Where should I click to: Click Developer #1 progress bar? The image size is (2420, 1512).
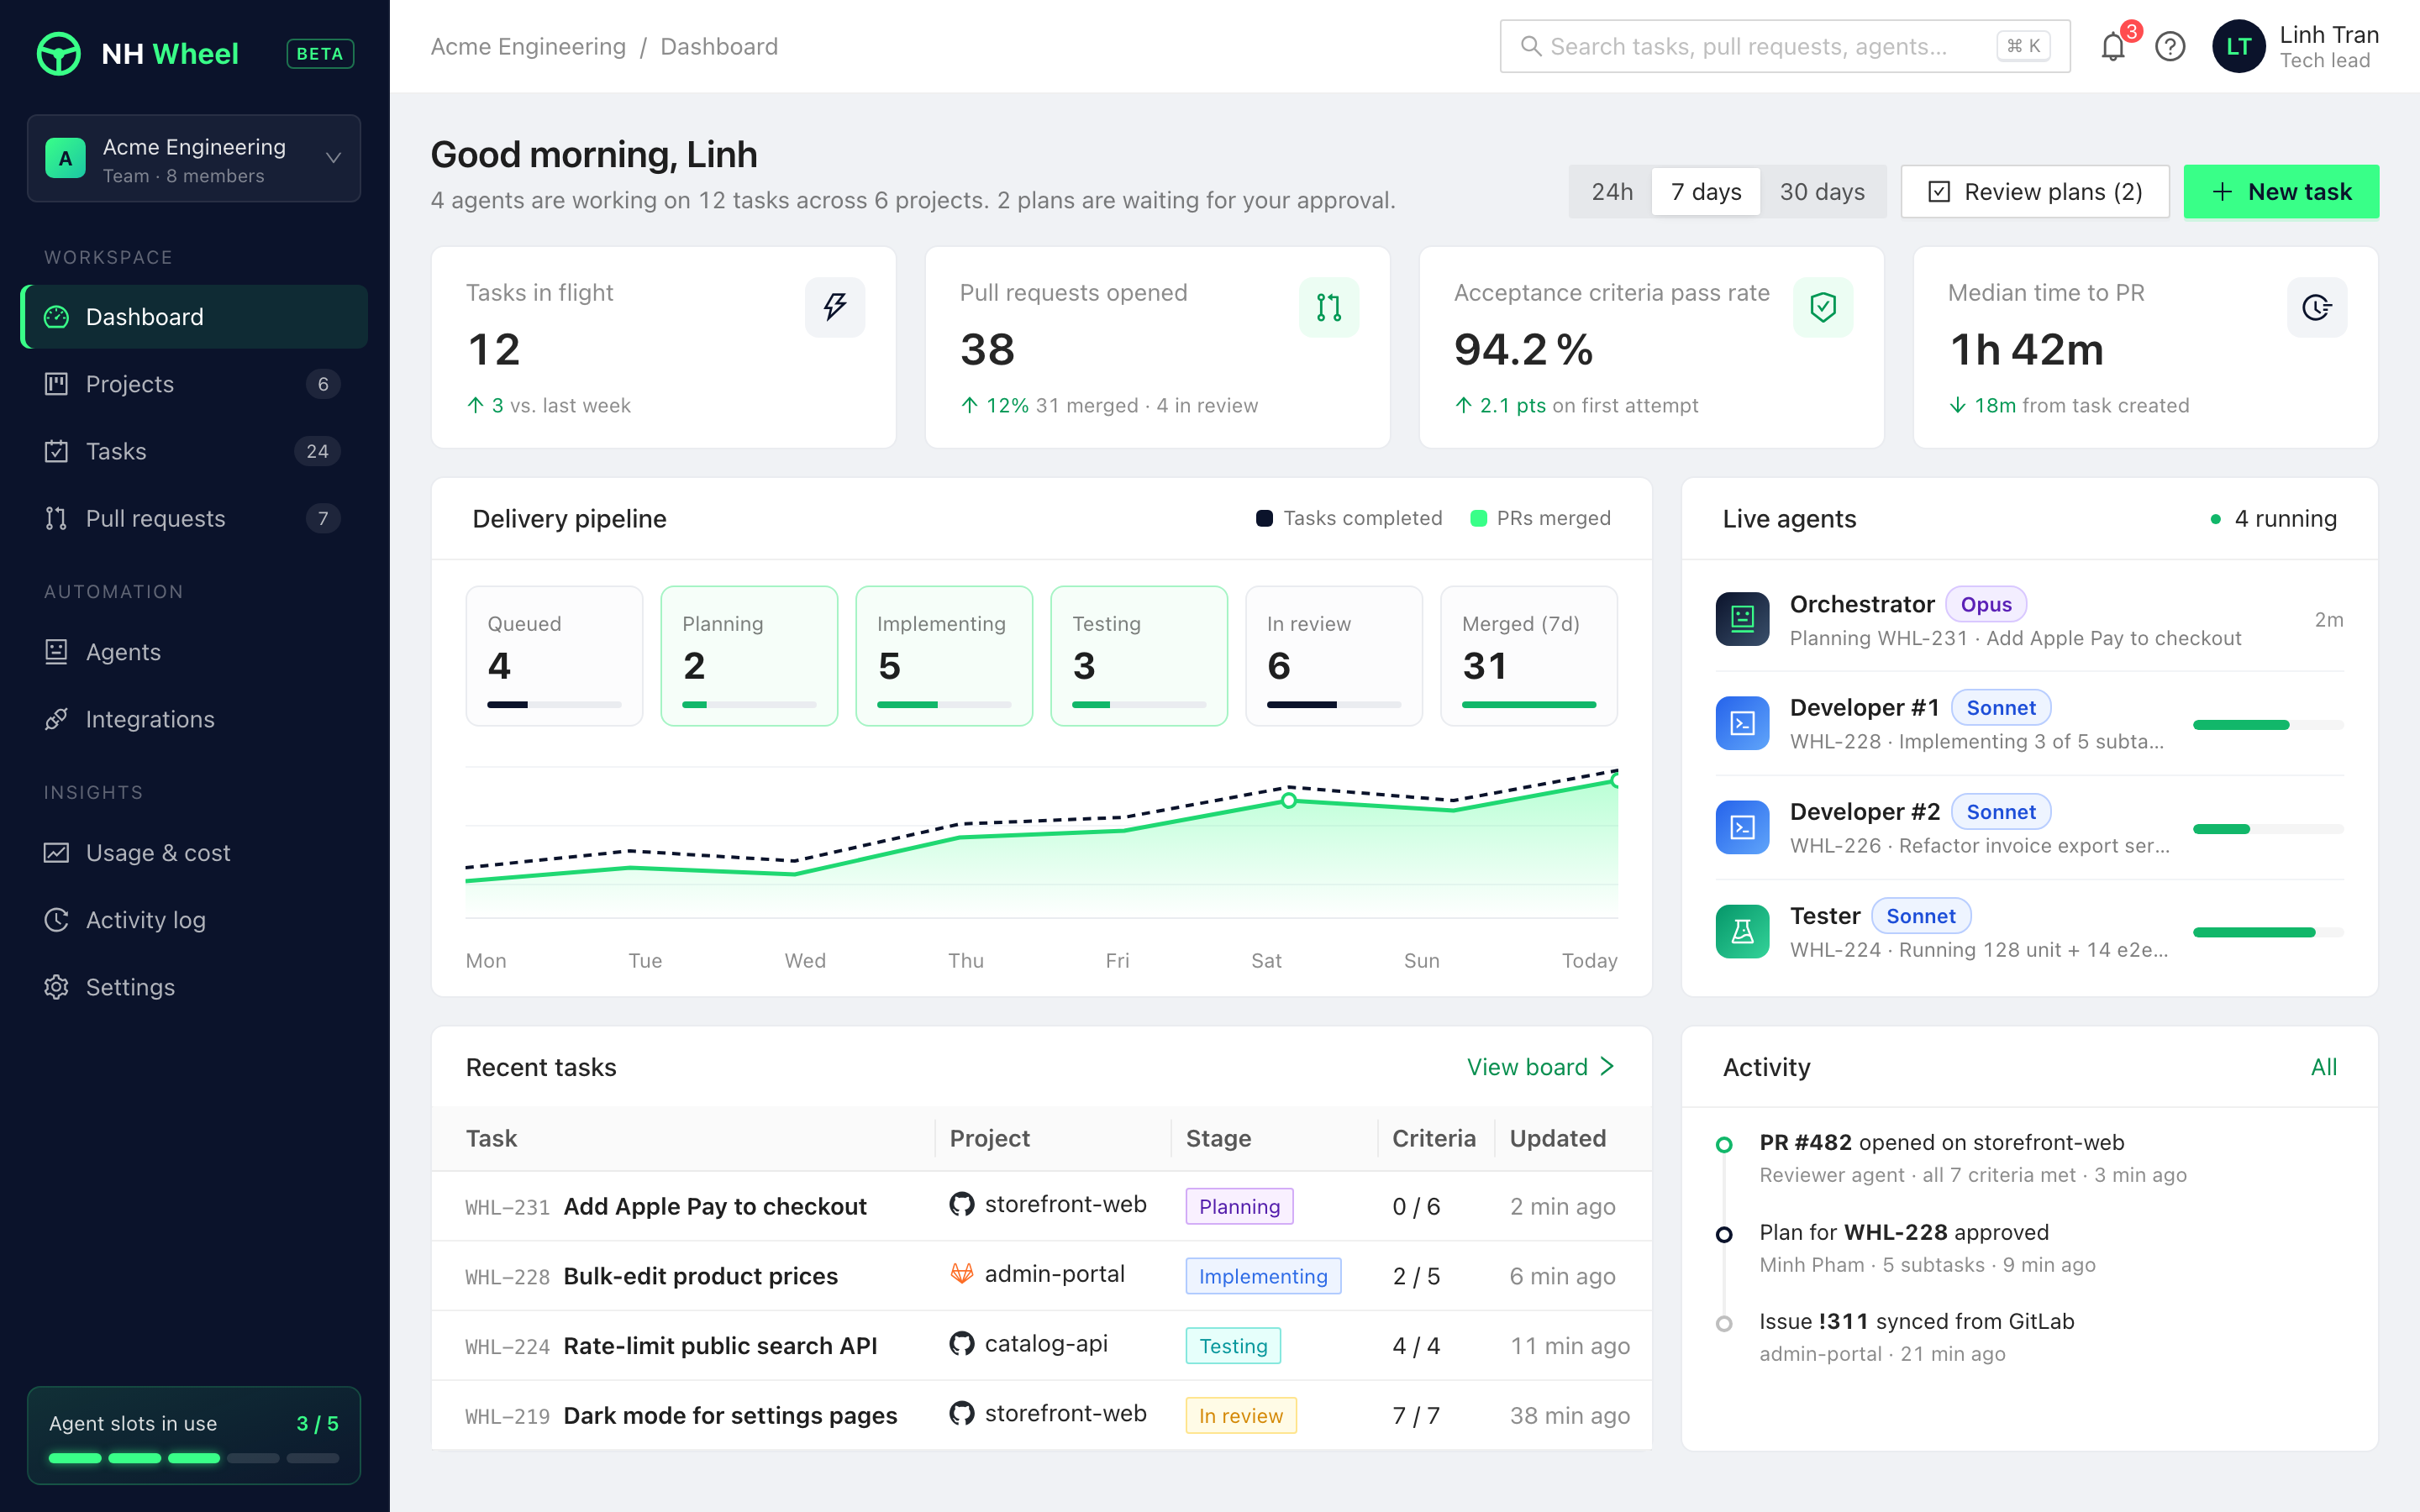(x=2268, y=725)
